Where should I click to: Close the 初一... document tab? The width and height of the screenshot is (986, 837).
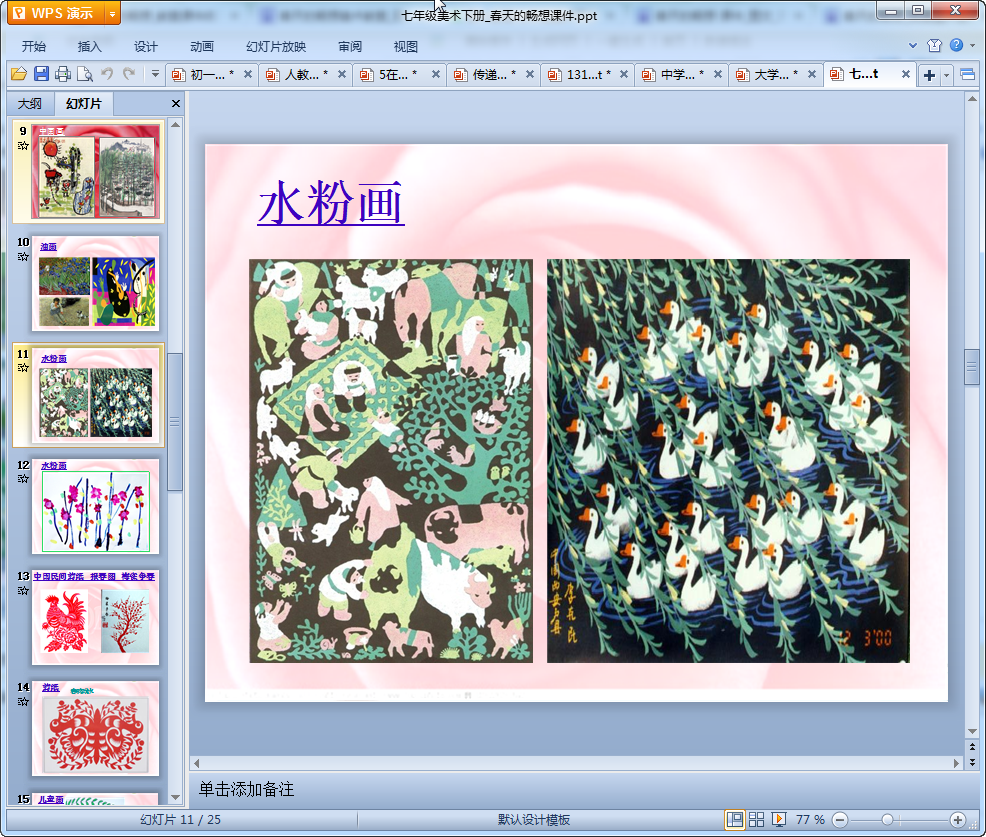click(x=248, y=74)
